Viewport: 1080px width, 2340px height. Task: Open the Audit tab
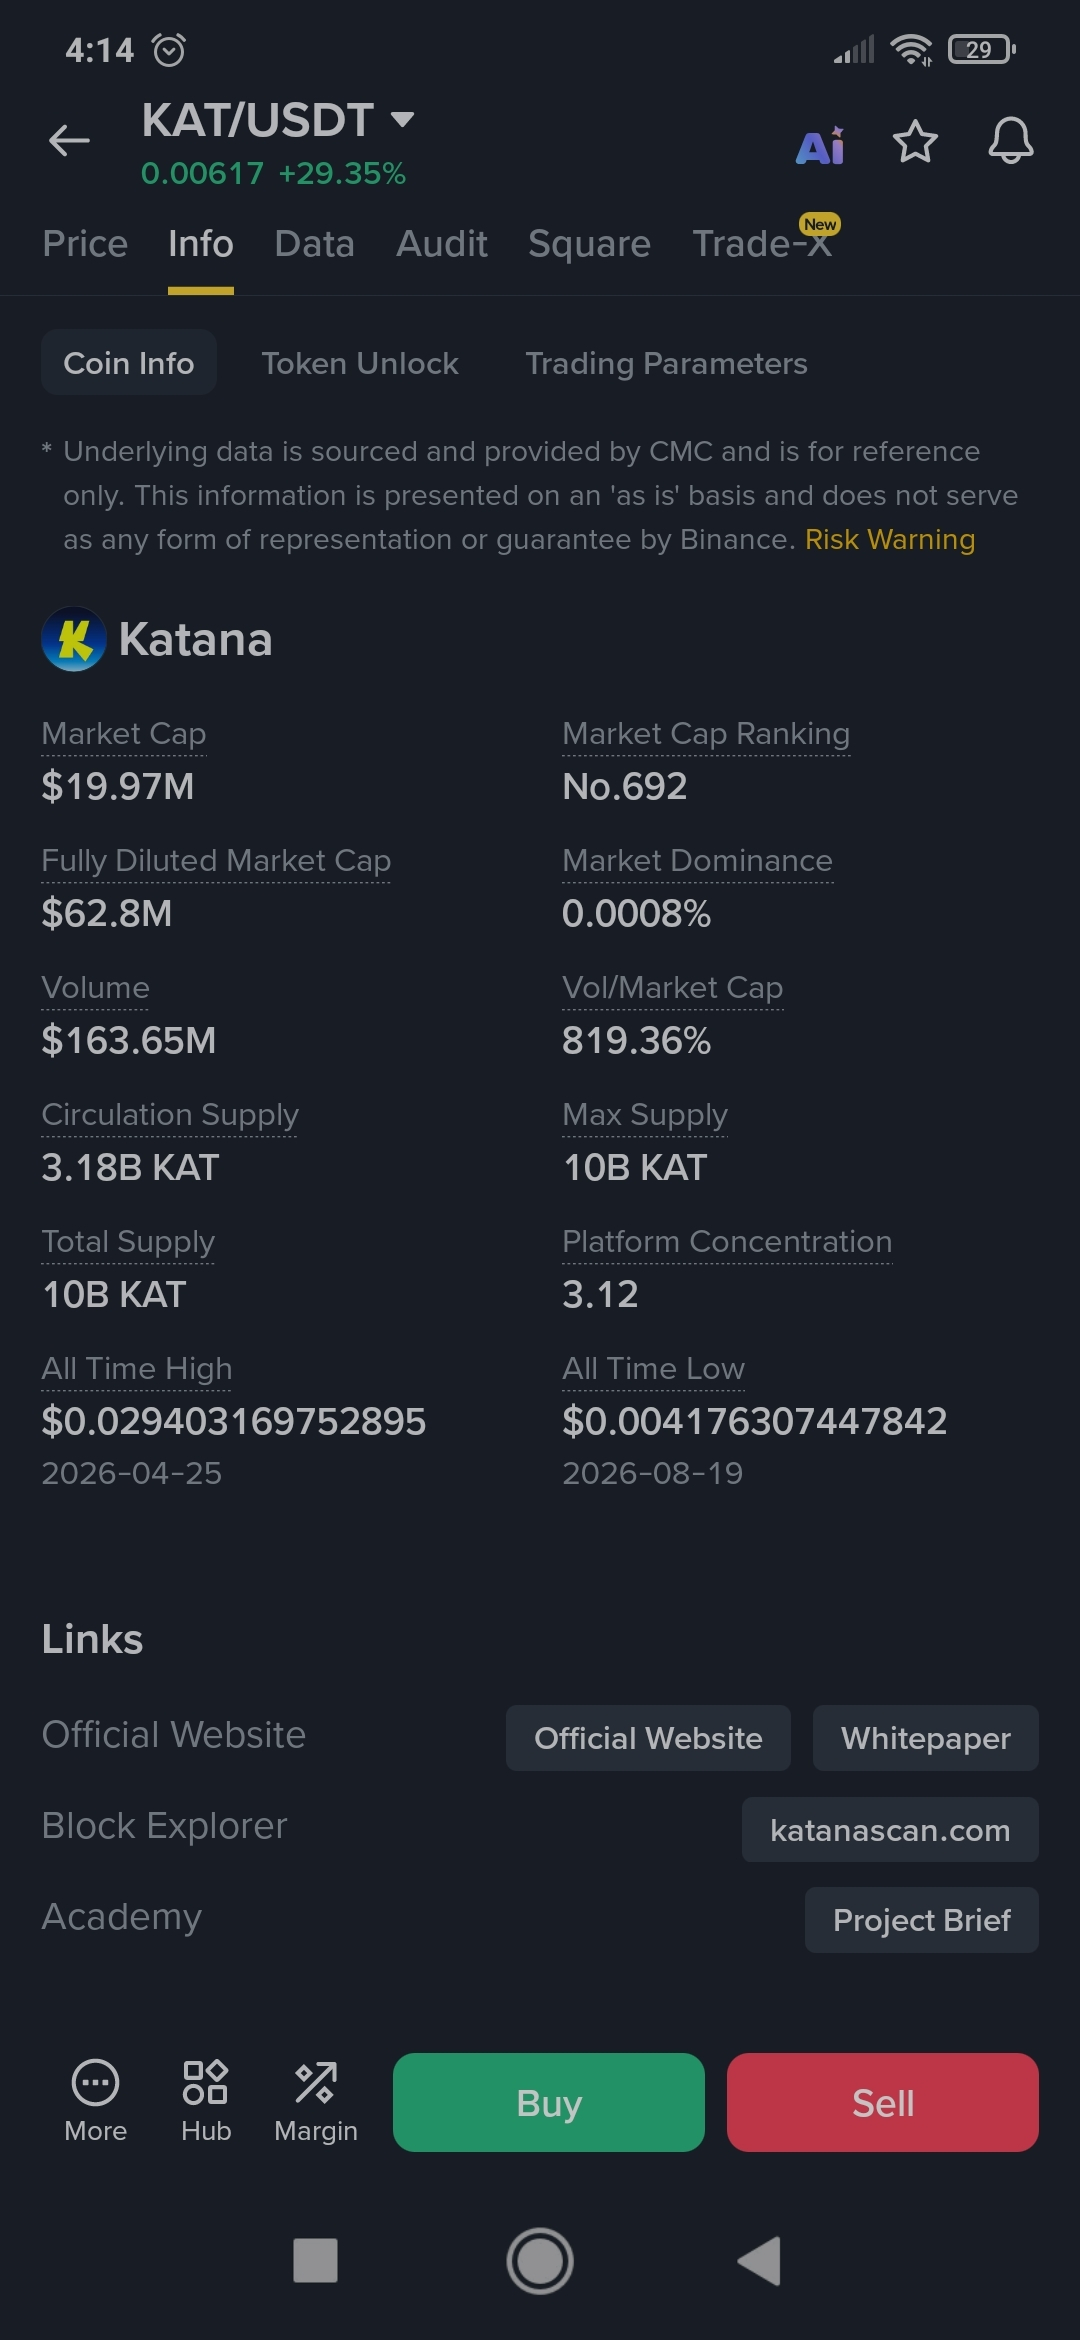pyautogui.click(x=441, y=244)
